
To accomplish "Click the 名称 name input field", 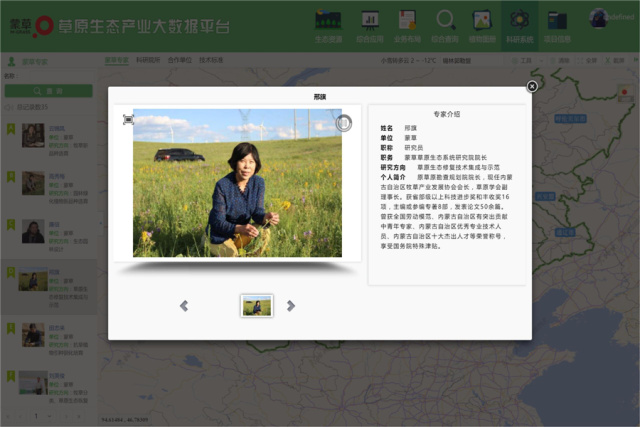I will (x=55, y=76).
